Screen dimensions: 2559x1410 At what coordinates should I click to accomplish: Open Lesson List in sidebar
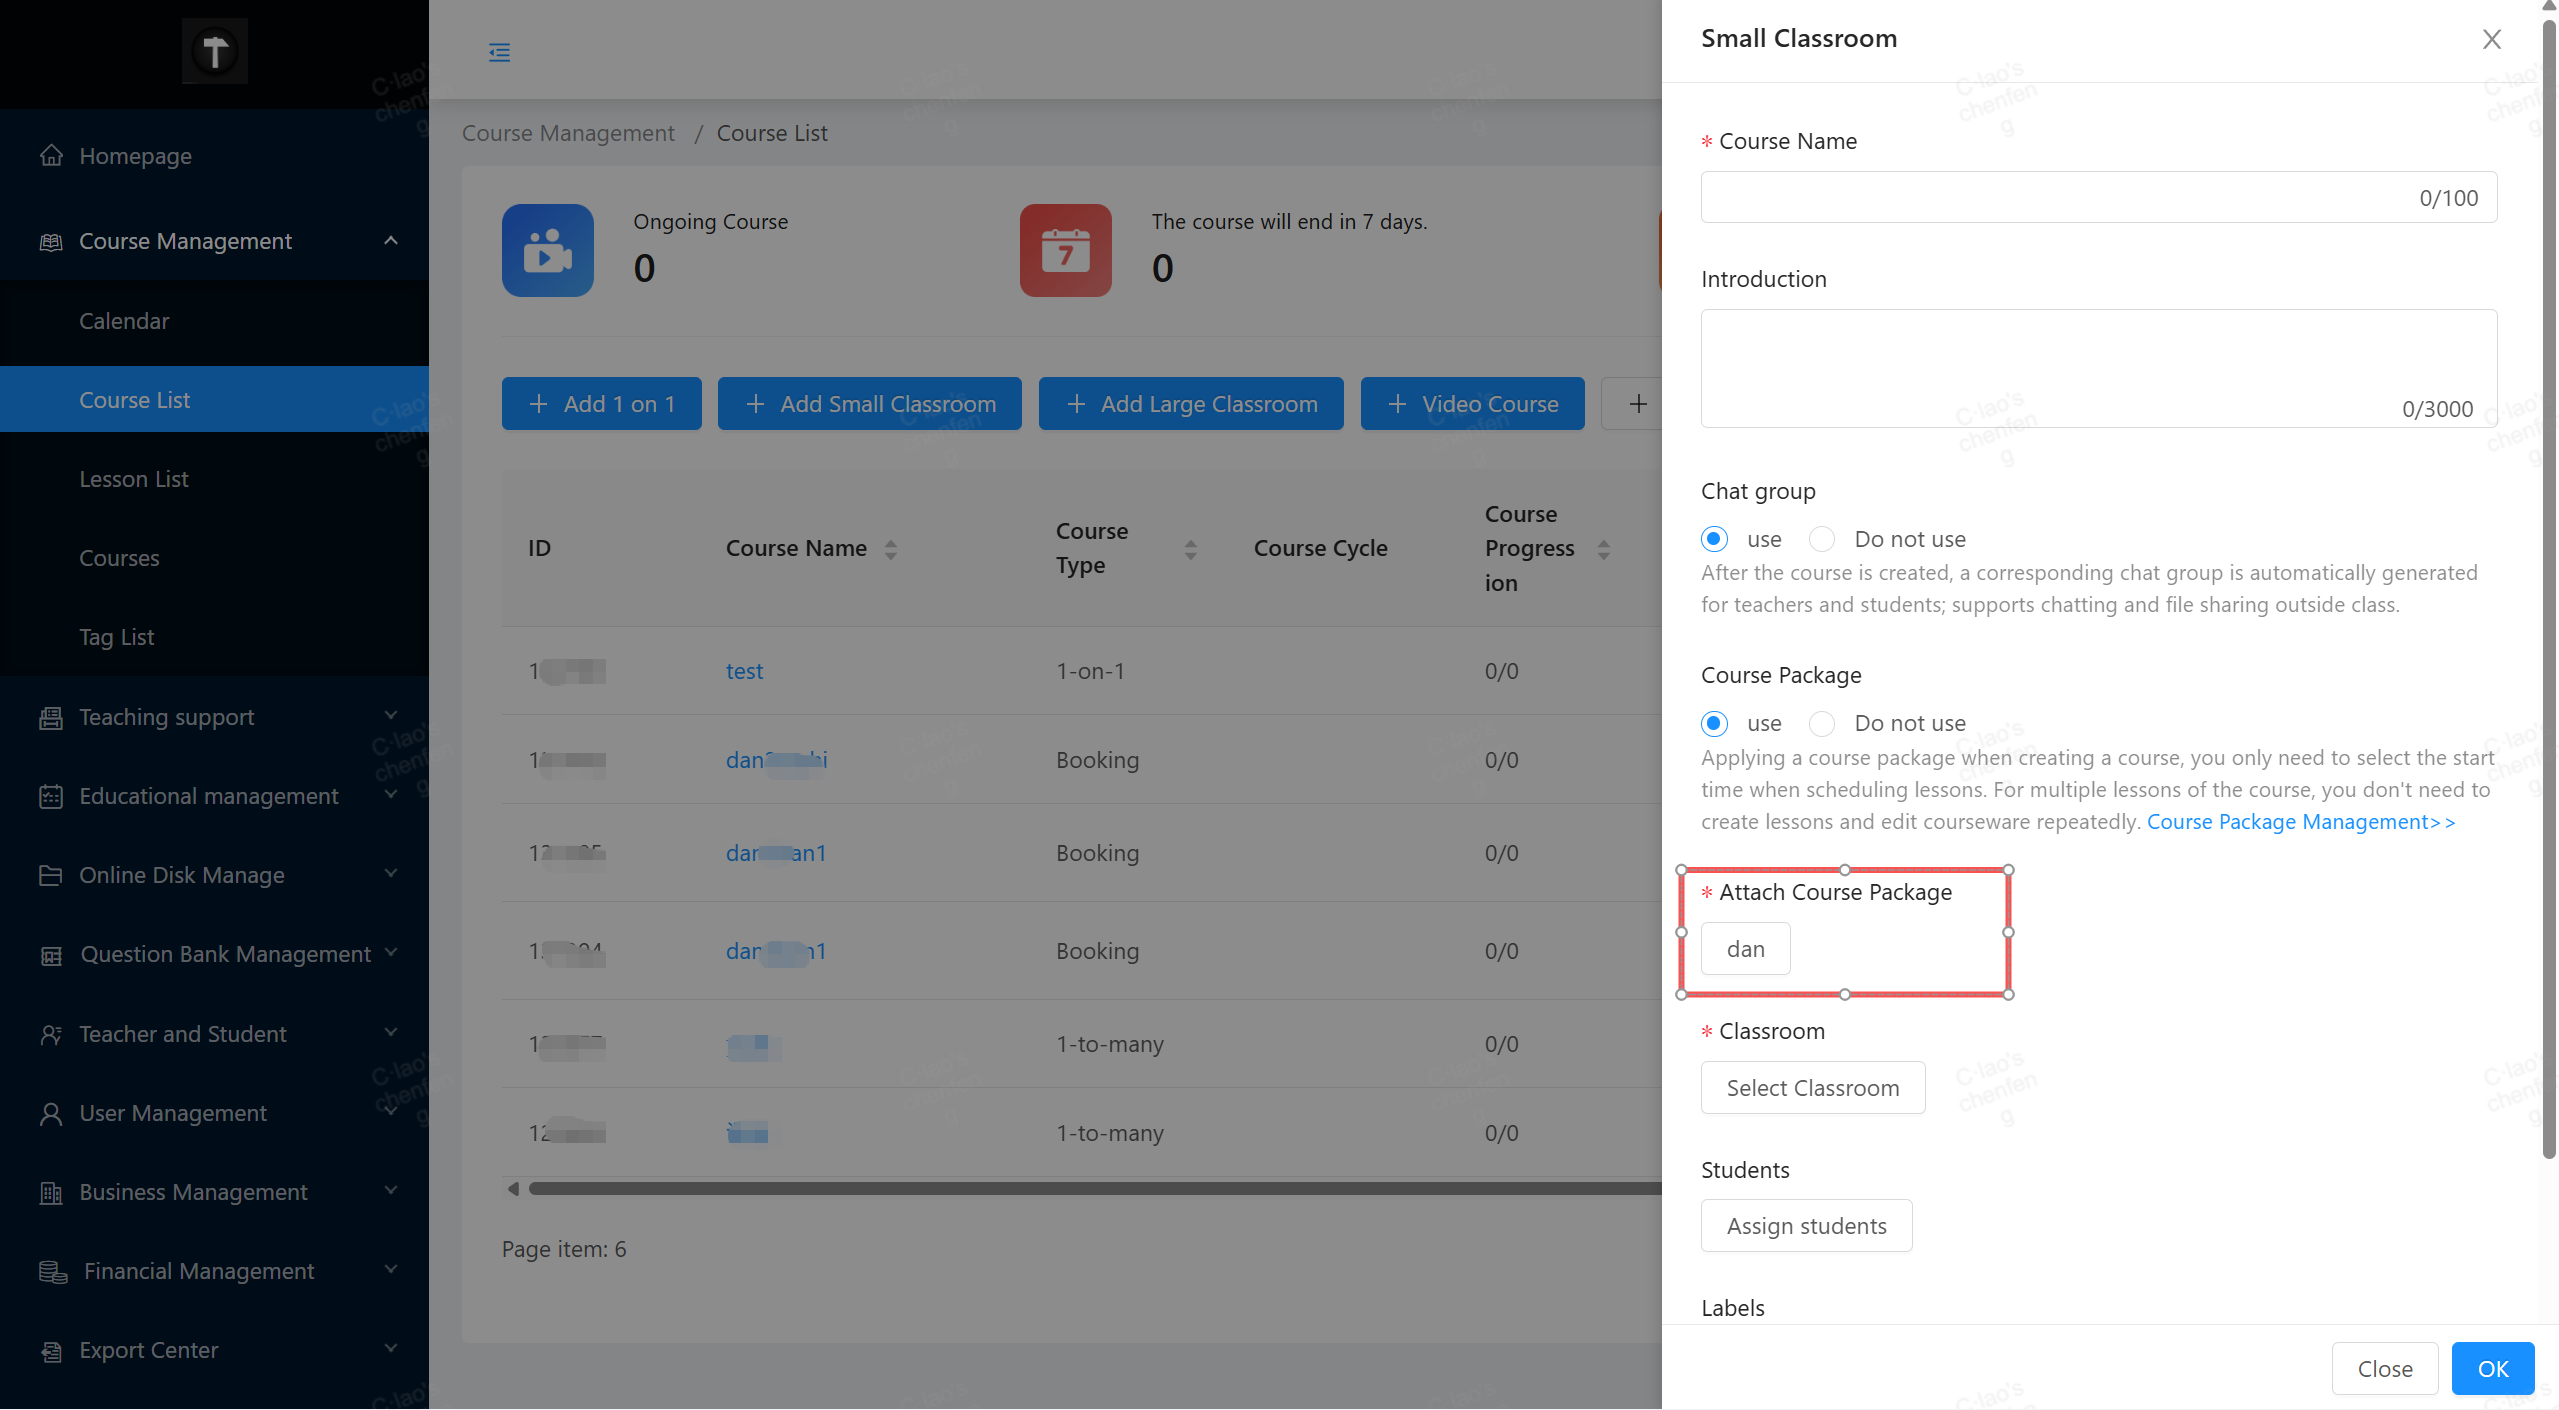[134, 479]
